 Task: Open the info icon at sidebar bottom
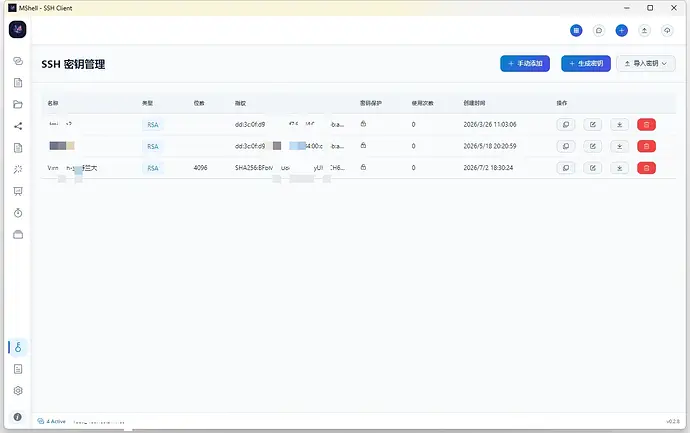(18, 417)
